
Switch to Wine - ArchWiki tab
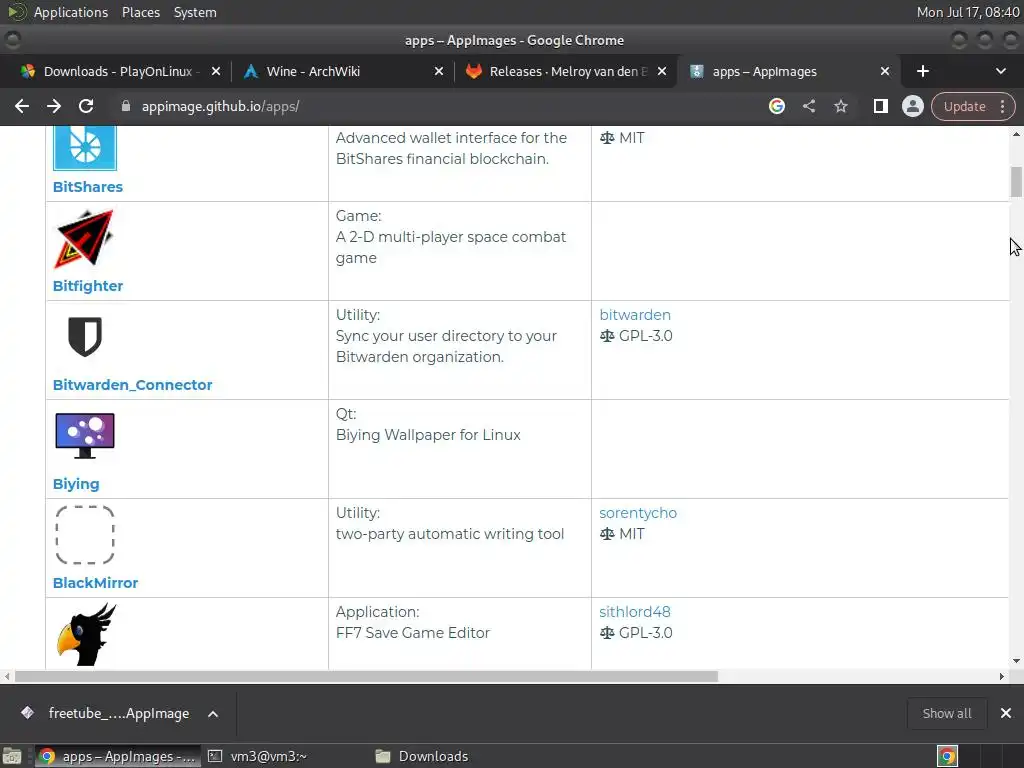pyautogui.click(x=342, y=71)
